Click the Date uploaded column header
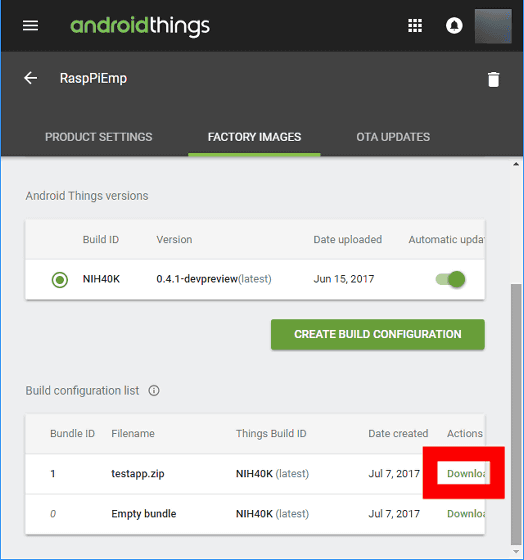524x560 pixels. (x=348, y=240)
